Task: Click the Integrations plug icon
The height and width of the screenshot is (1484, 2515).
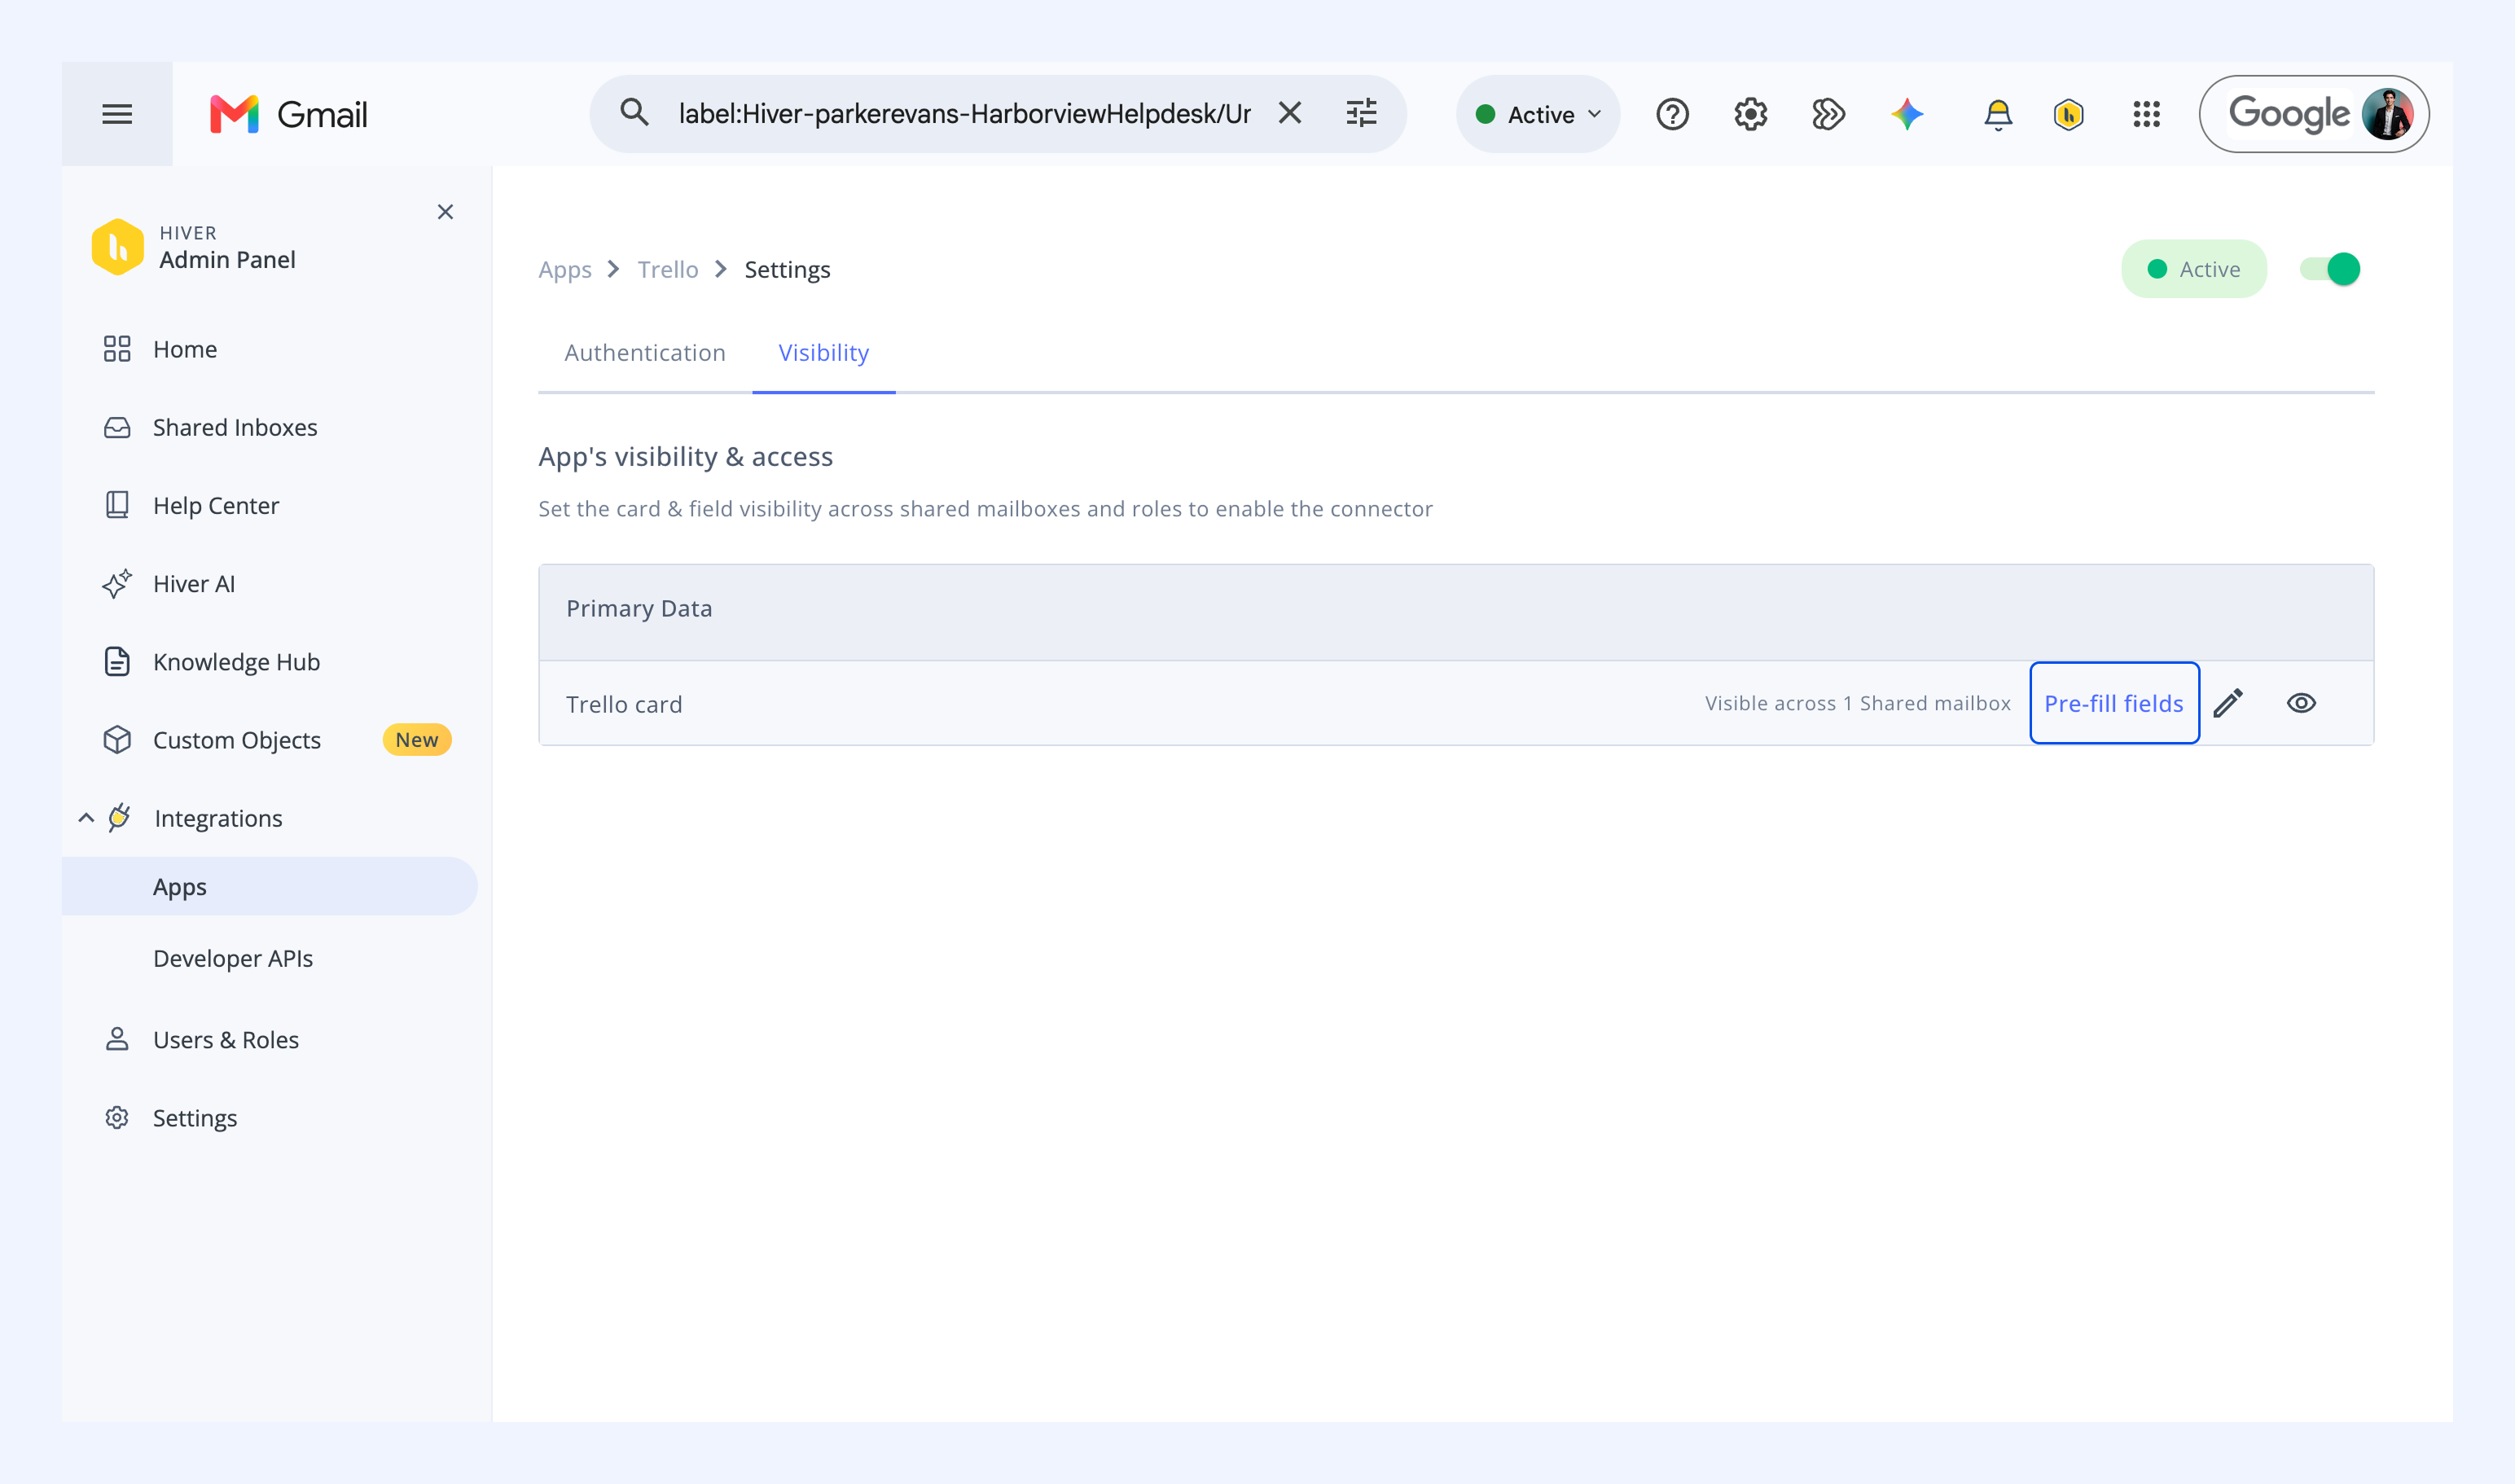Action: pyautogui.click(x=119, y=817)
